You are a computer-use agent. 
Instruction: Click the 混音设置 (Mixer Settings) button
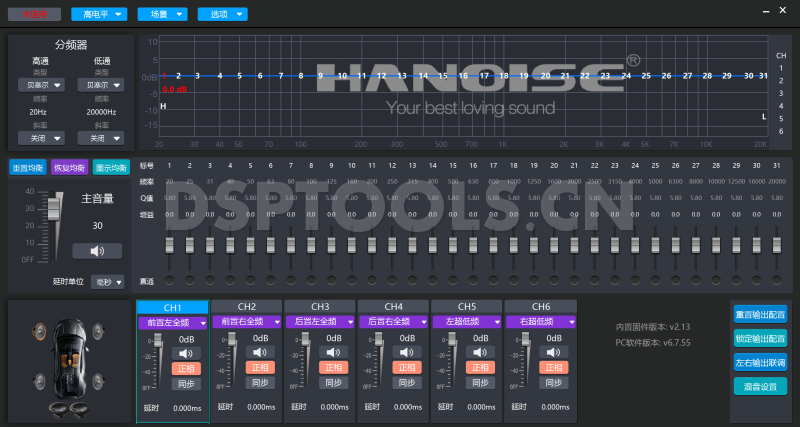tap(759, 386)
